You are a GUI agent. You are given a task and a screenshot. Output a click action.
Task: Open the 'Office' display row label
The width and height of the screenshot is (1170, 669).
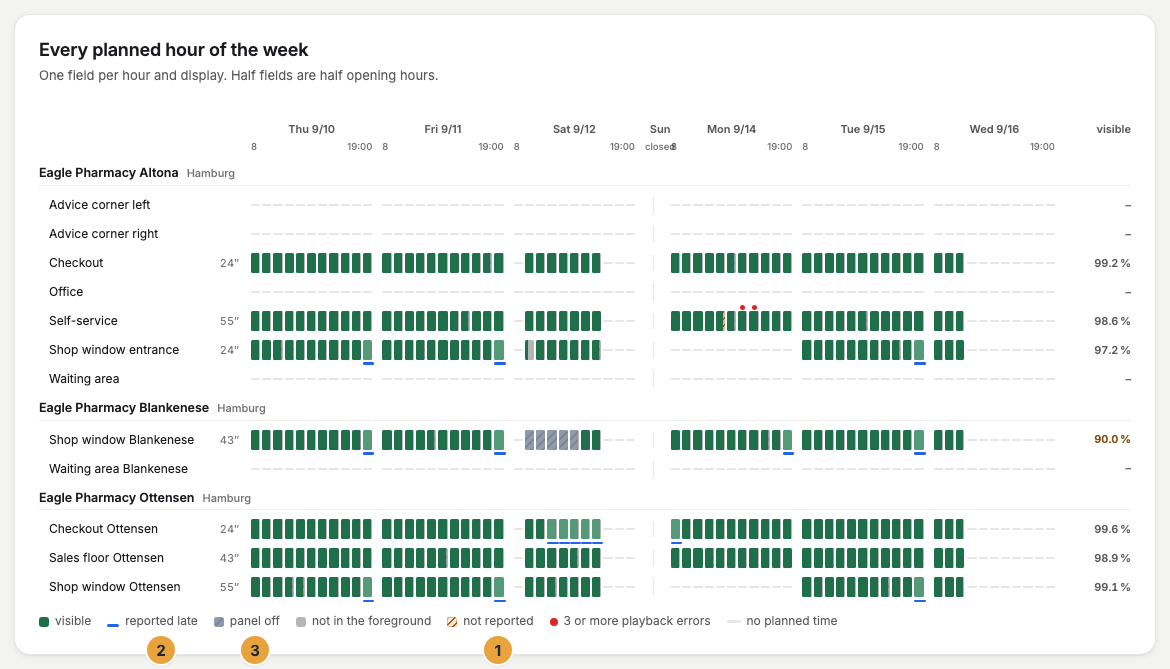coord(66,292)
